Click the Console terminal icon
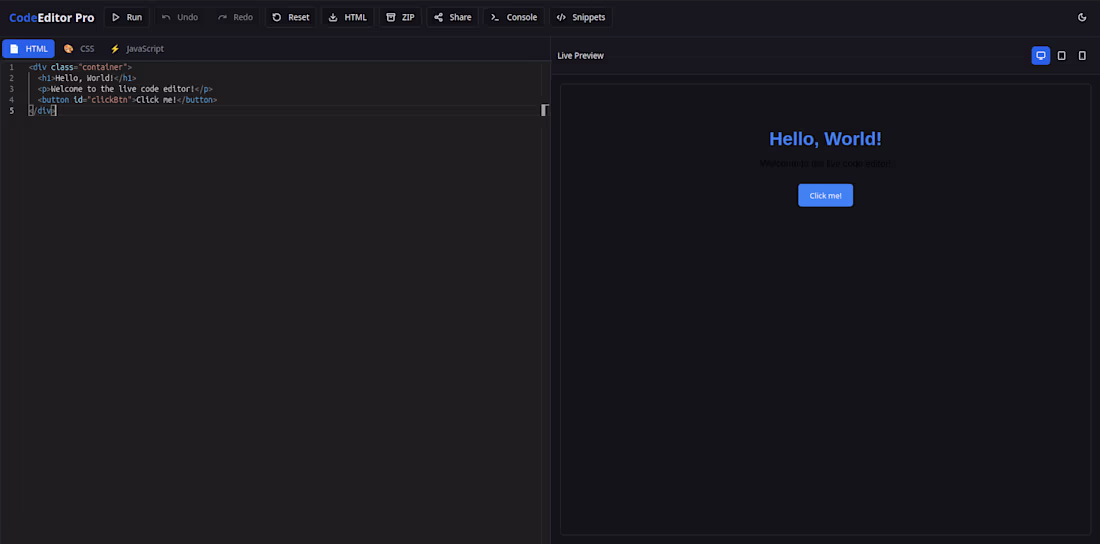Screen dimensions: 1100x544 pyautogui.click(x=495, y=18)
